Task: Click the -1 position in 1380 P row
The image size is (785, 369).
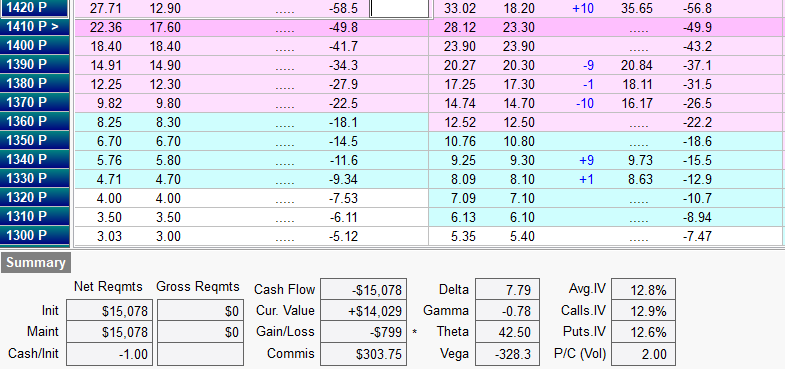Action: pyautogui.click(x=588, y=85)
